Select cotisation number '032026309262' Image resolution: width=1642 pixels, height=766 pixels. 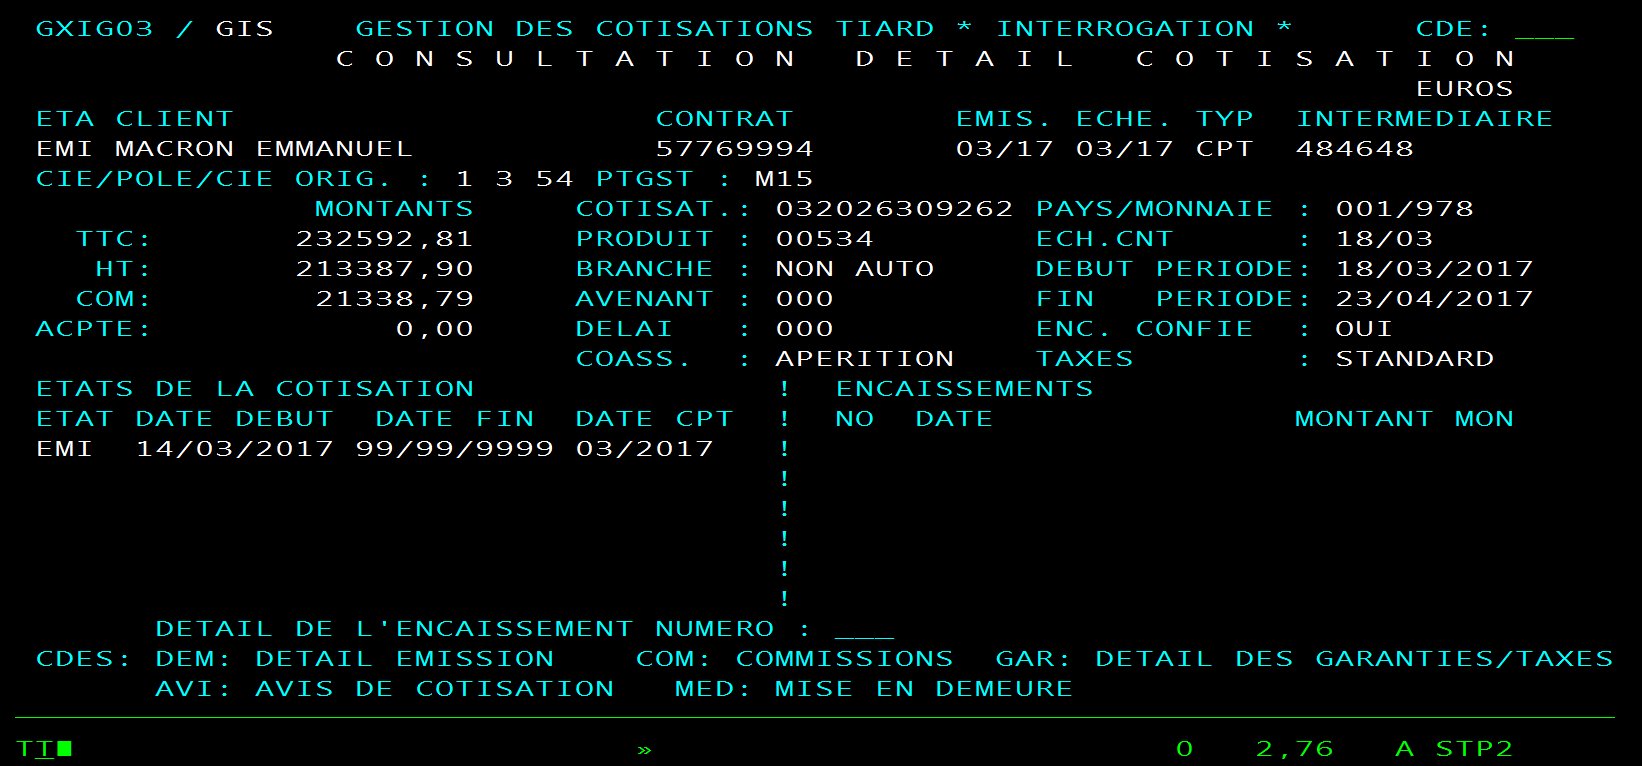click(894, 209)
